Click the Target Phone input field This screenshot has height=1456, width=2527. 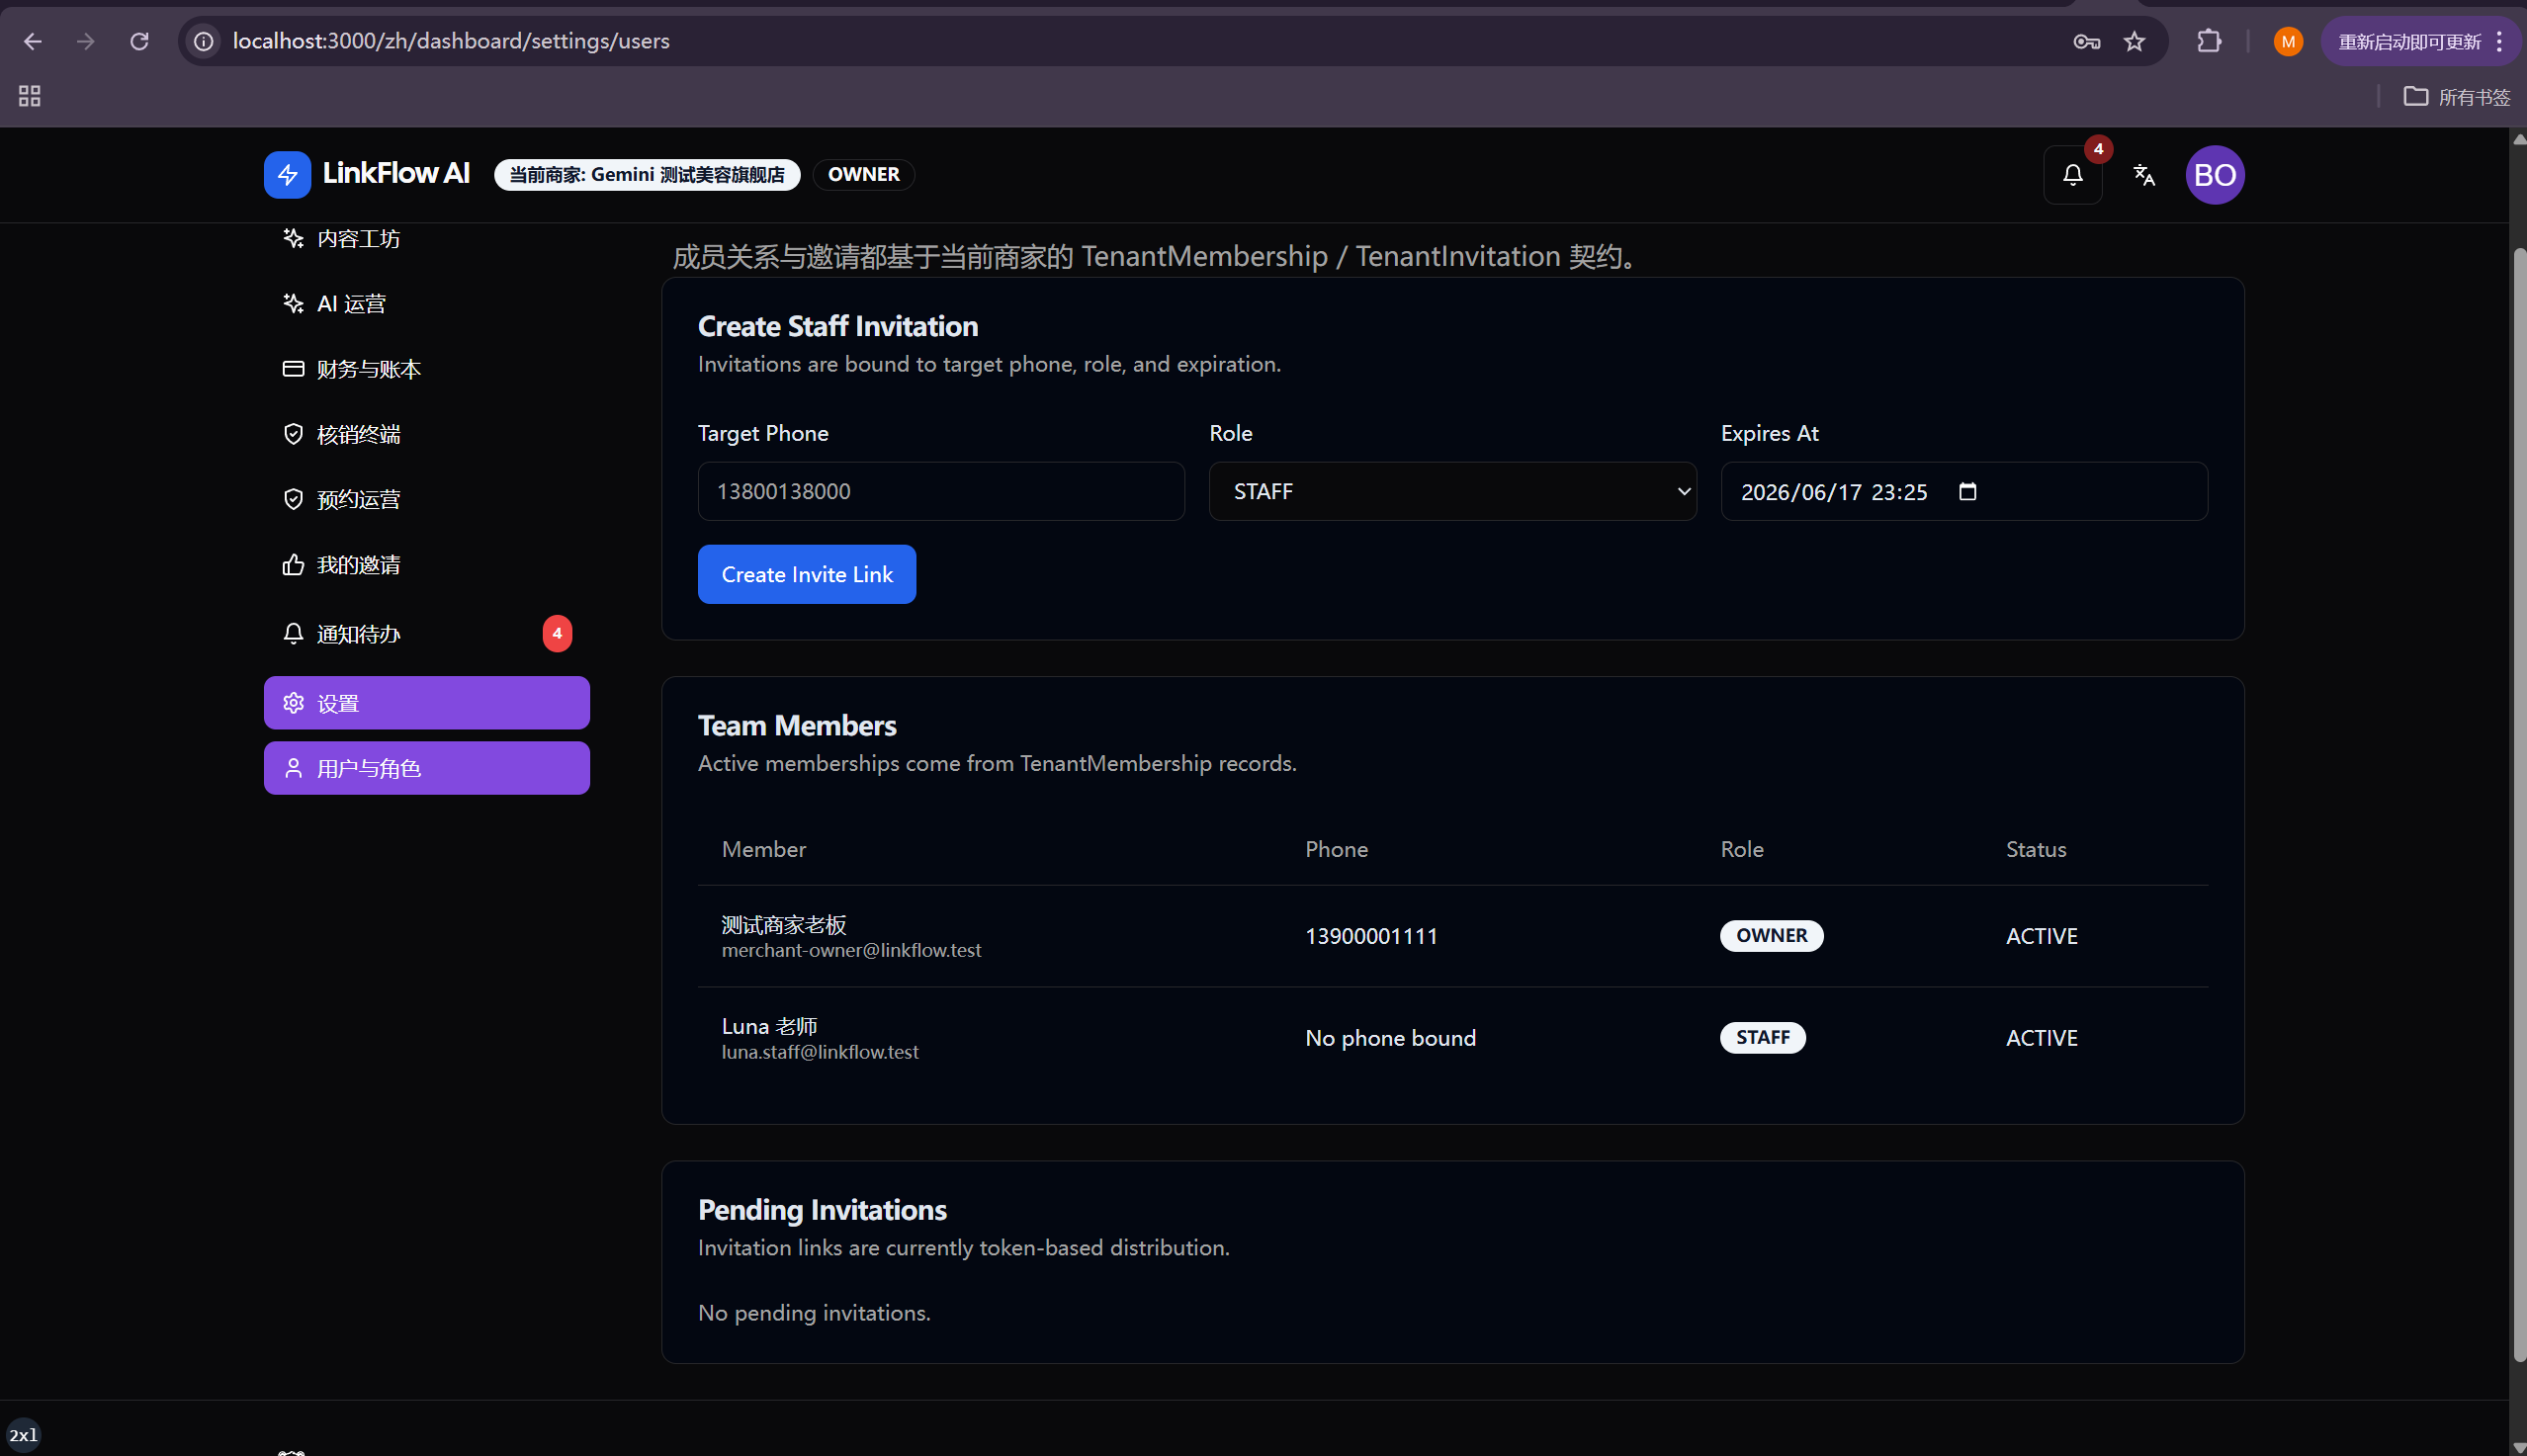(x=940, y=491)
